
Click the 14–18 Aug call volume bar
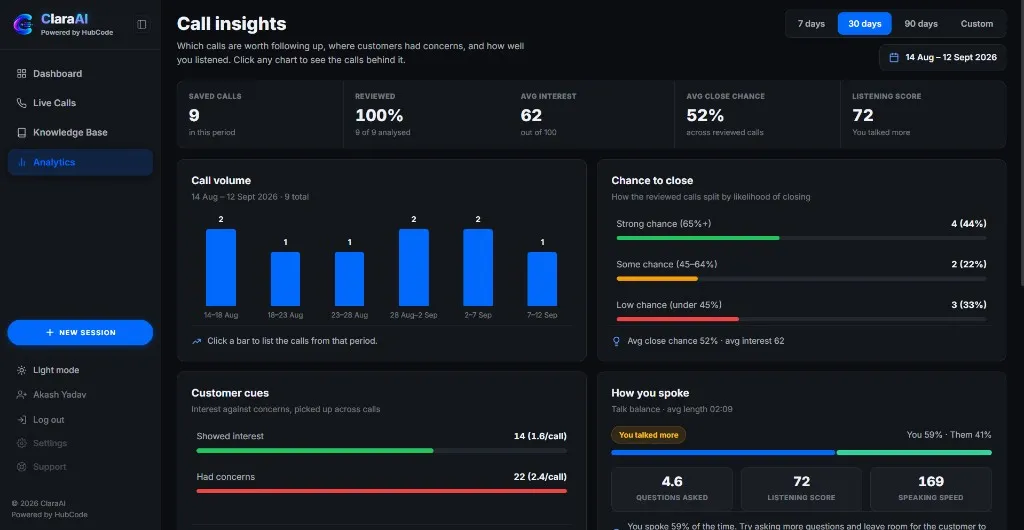click(221, 268)
